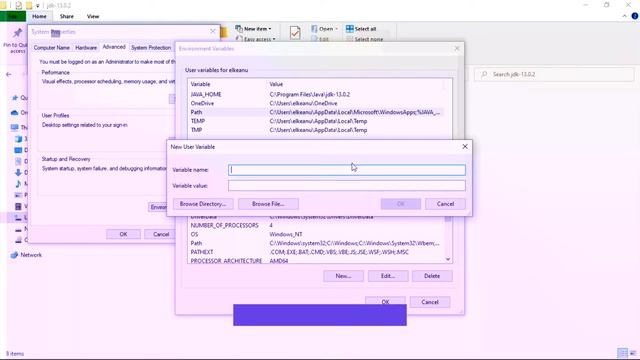
Task: Close the System Properties window
Action: pyautogui.click(x=213, y=31)
